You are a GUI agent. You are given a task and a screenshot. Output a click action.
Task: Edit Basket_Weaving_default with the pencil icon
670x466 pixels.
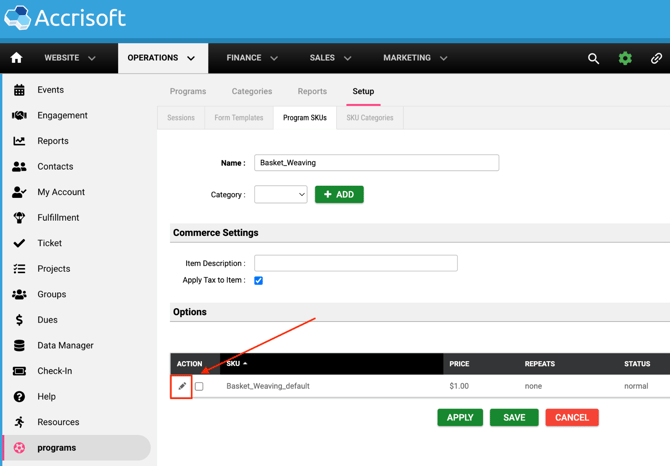[182, 386]
